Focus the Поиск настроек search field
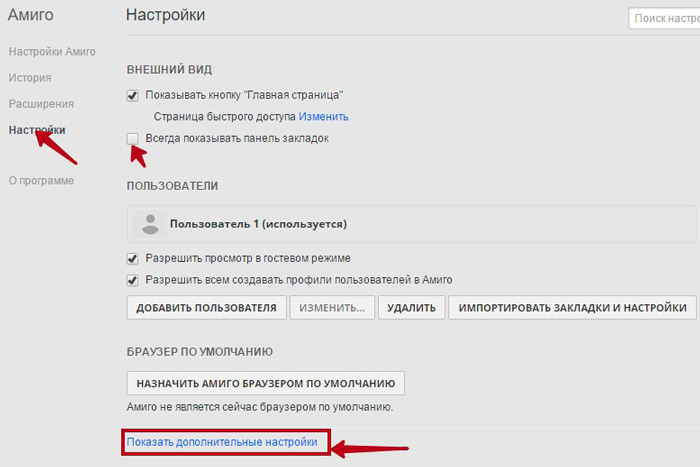 tap(664, 18)
